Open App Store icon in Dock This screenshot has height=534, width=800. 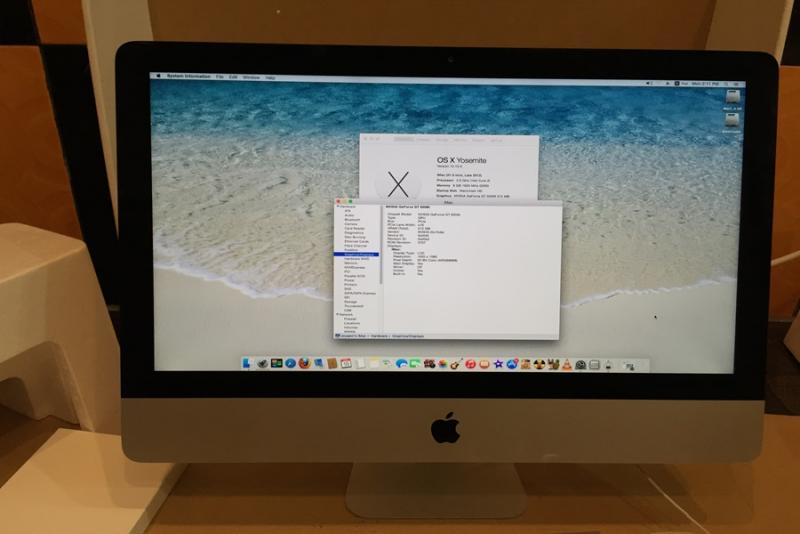click(512, 364)
